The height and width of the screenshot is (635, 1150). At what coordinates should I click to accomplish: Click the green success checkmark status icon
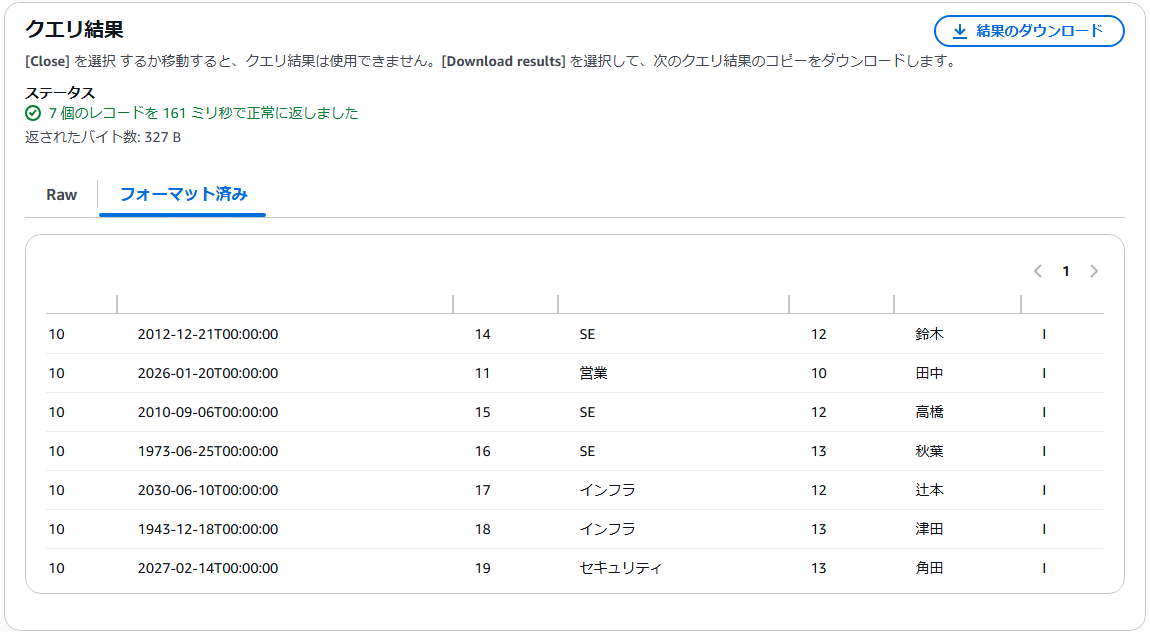(x=33, y=113)
